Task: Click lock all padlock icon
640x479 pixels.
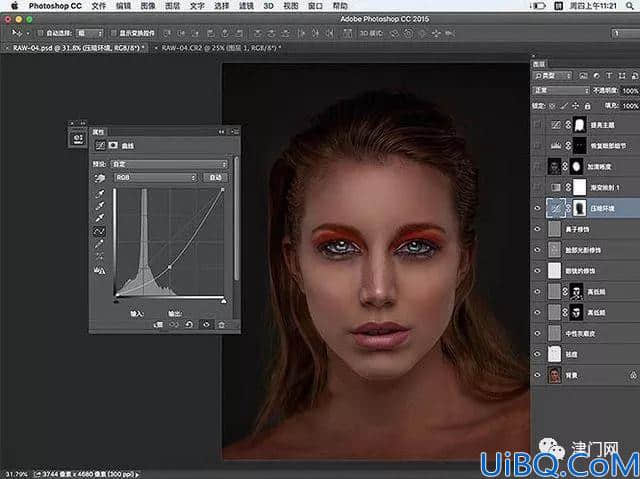Action: (587, 106)
